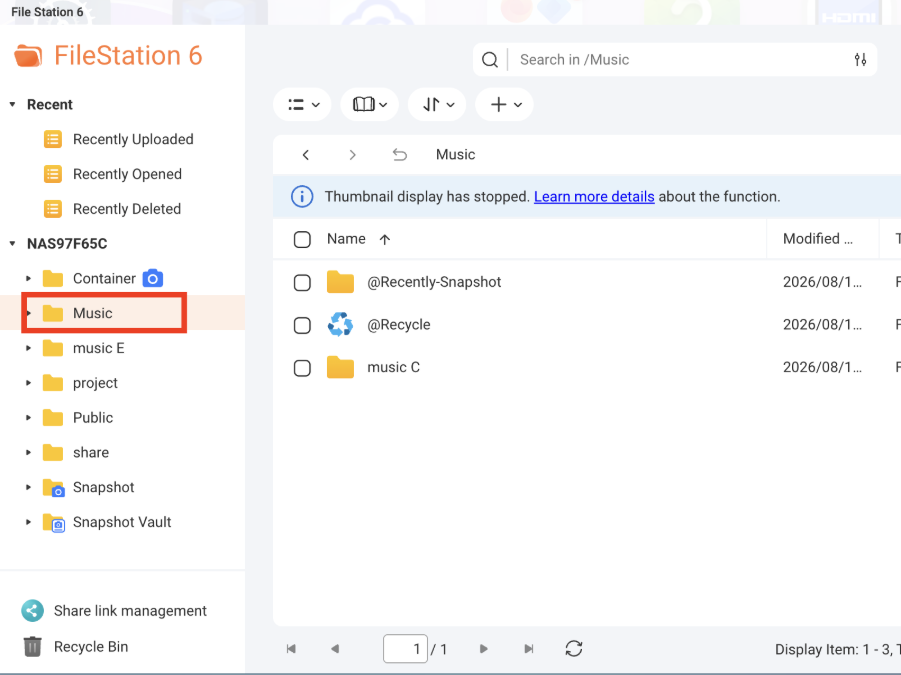
Task: Expand the Container folder
Action: point(28,279)
